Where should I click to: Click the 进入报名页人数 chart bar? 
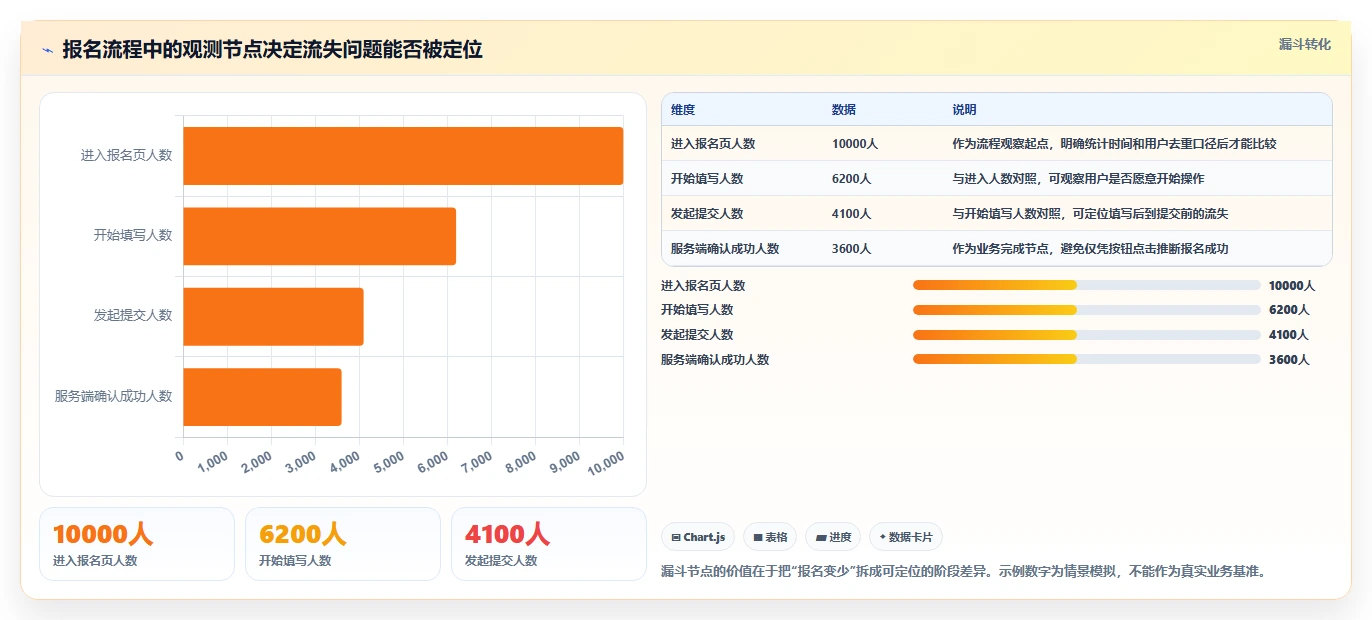tap(403, 156)
